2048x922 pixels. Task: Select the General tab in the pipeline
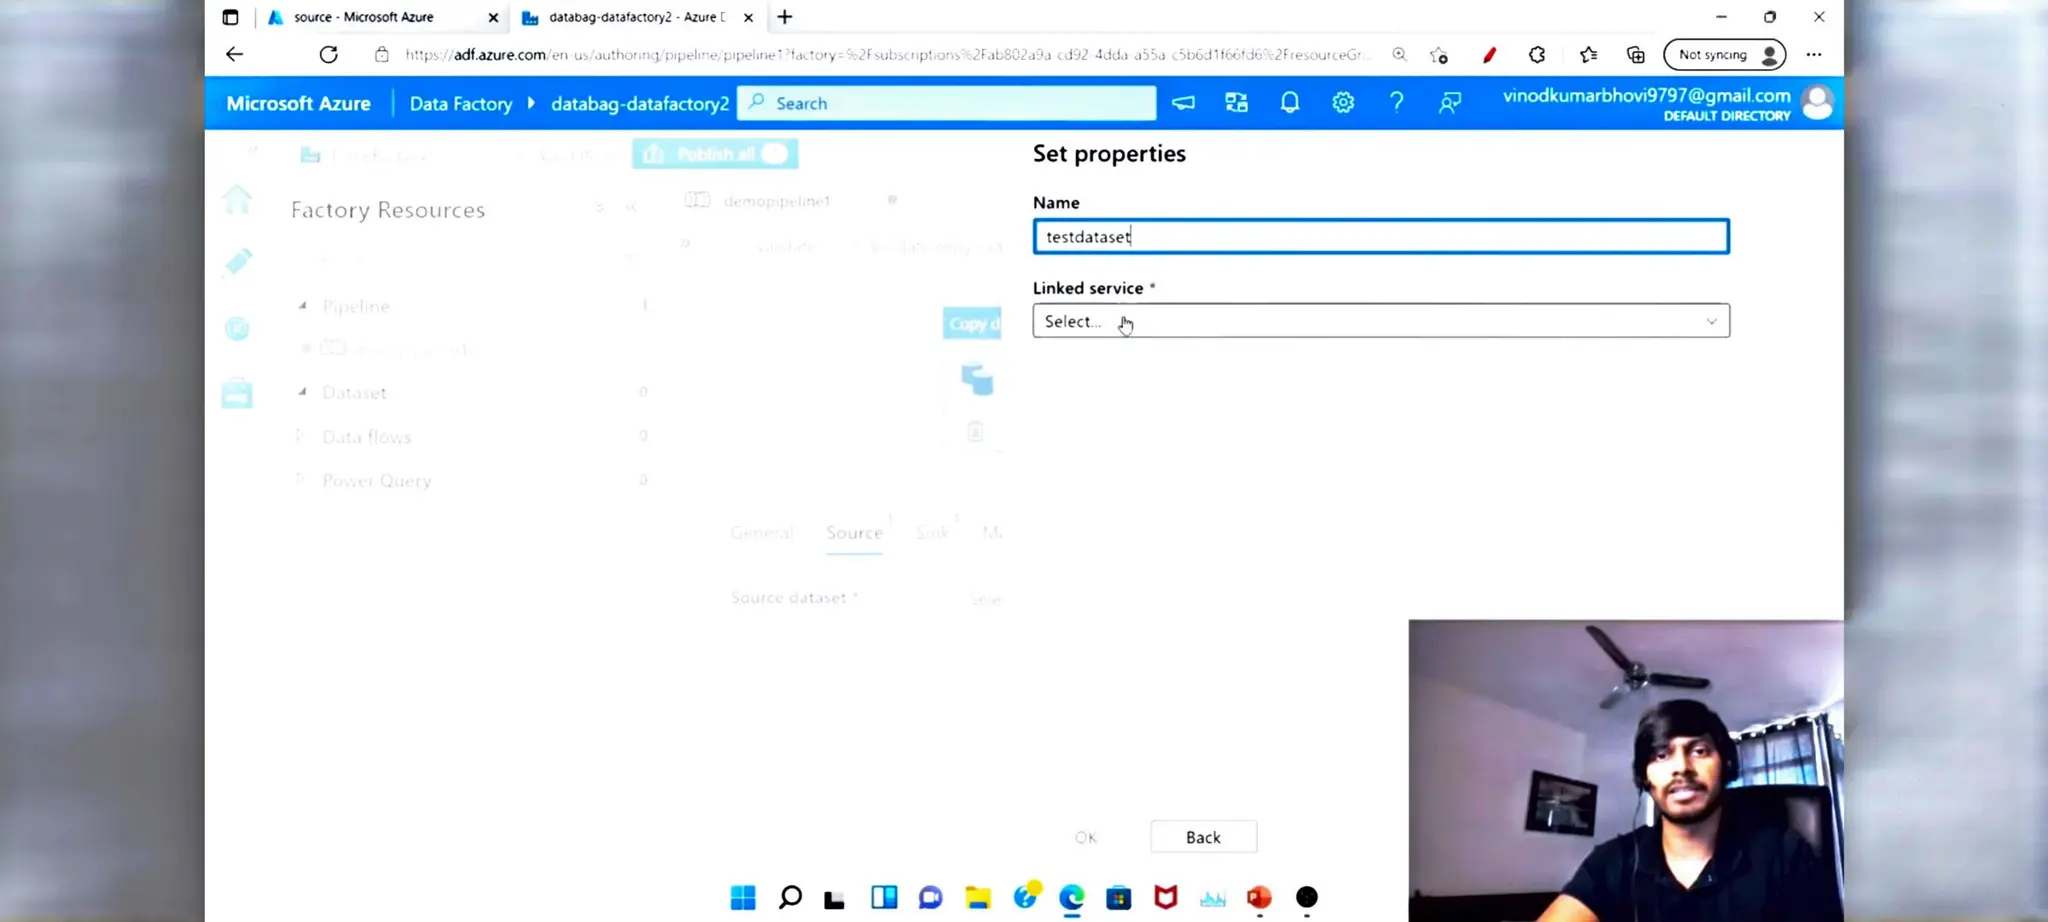[762, 533]
